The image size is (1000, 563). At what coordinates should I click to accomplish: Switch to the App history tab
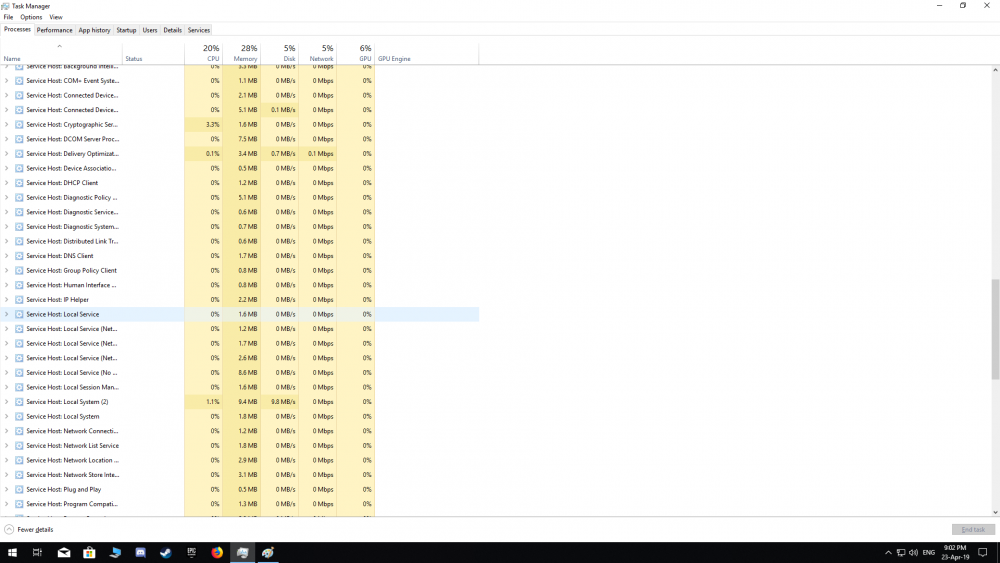click(x=94, y=30)
